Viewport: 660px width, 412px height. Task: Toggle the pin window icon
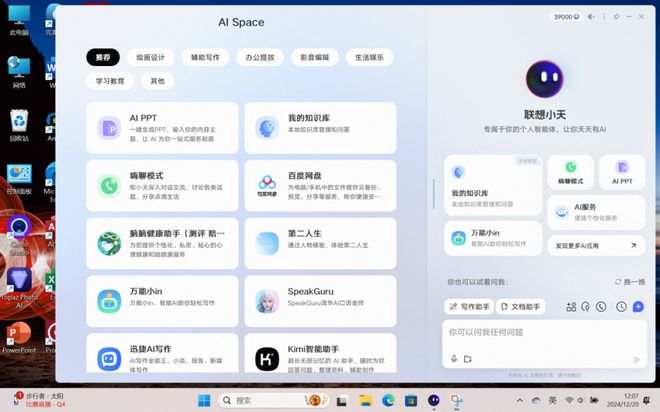pos(616,17)
